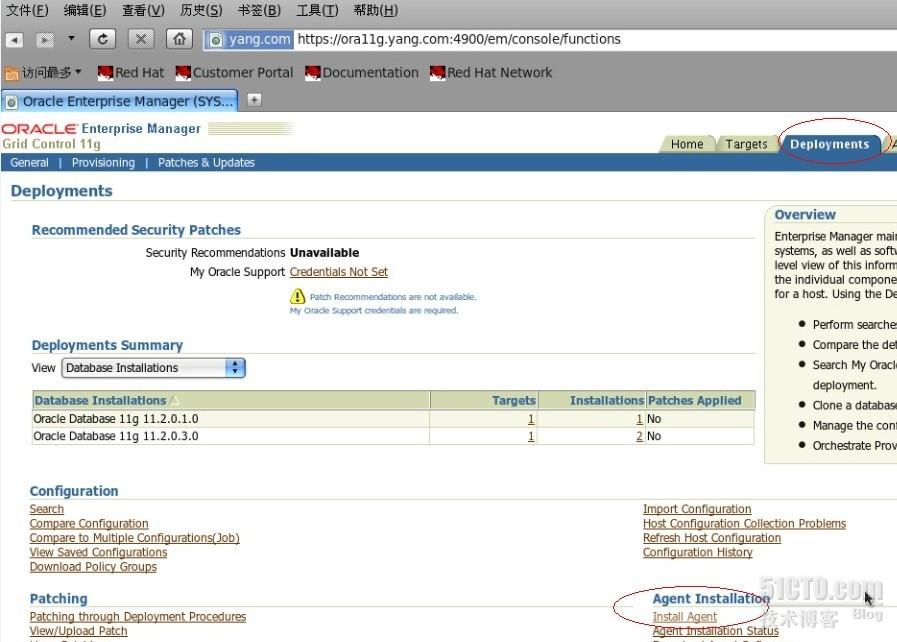
Task: Open the 书签(B) menu
Action: (259, 10)
